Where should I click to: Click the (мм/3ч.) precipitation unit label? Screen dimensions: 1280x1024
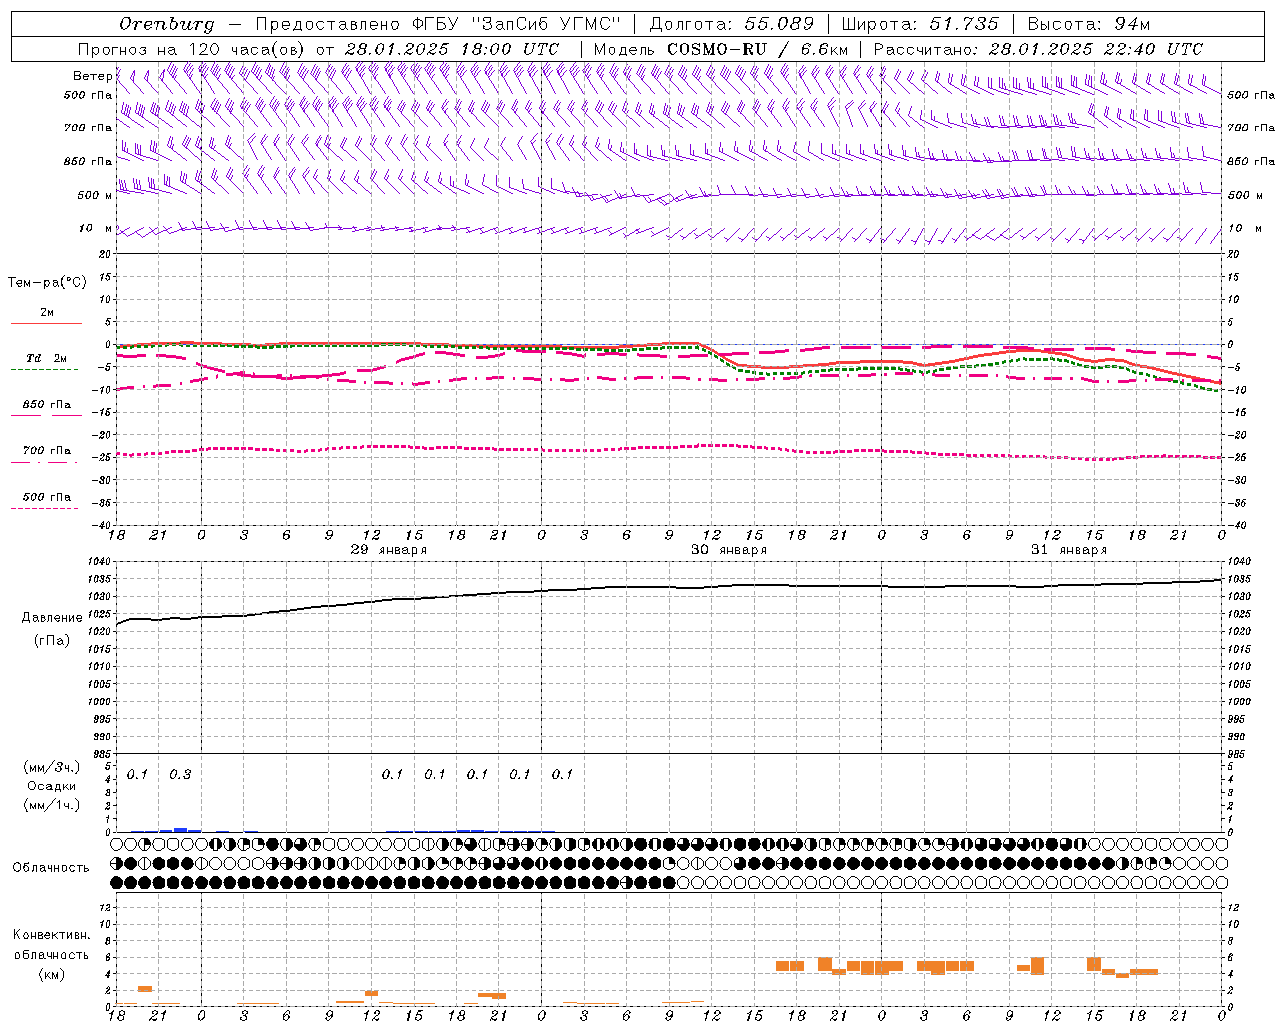tap(52, 768)
